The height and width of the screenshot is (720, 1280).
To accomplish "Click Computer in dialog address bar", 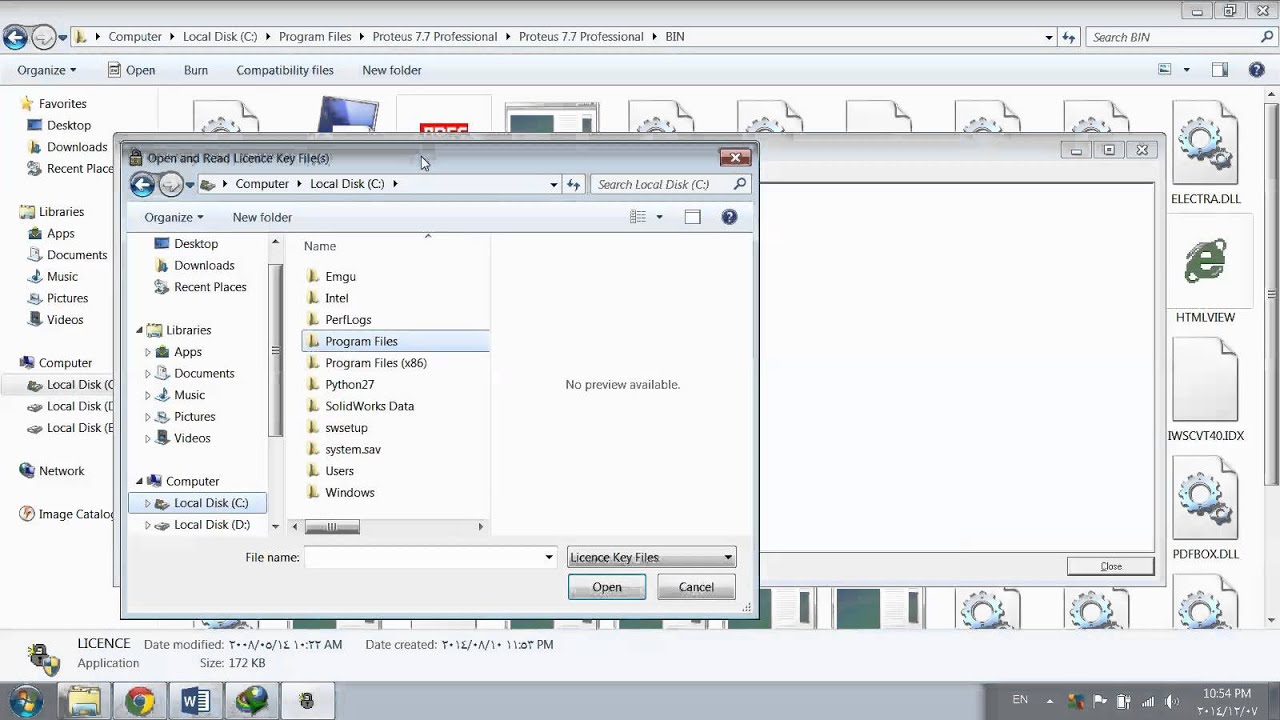I will 262,184.
